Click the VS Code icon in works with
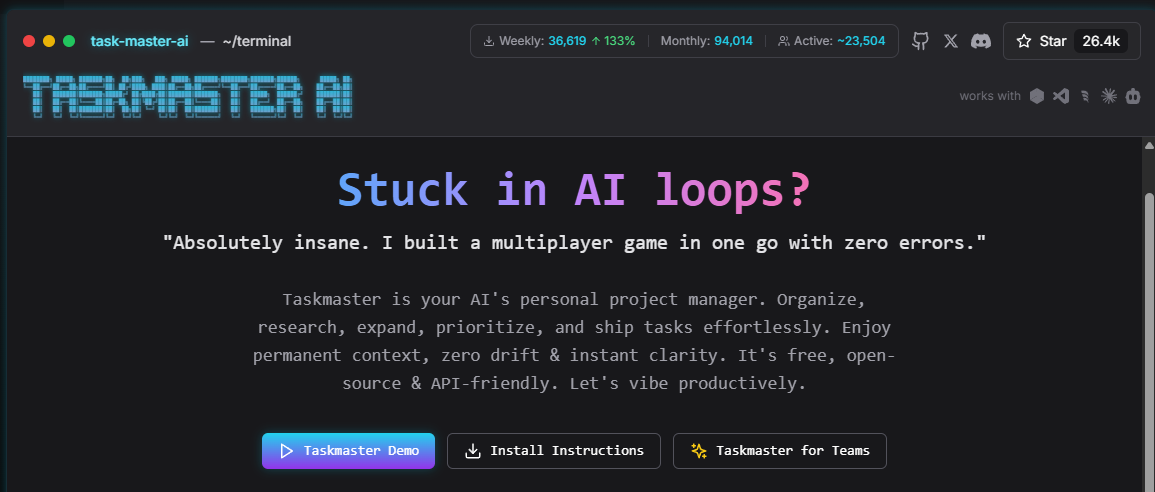This screenshot has height=492, width=1155. pyautogui.click(x=1061, y=96)
